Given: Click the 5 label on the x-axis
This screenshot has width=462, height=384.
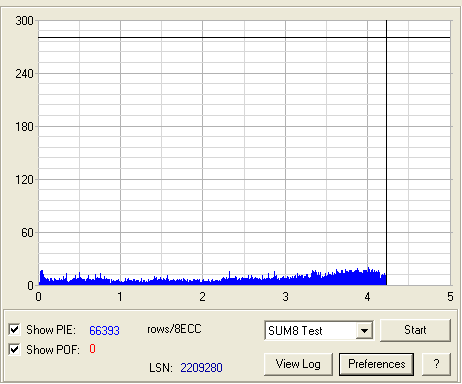Looking at the screenshot, I should [x=450, y=297].
